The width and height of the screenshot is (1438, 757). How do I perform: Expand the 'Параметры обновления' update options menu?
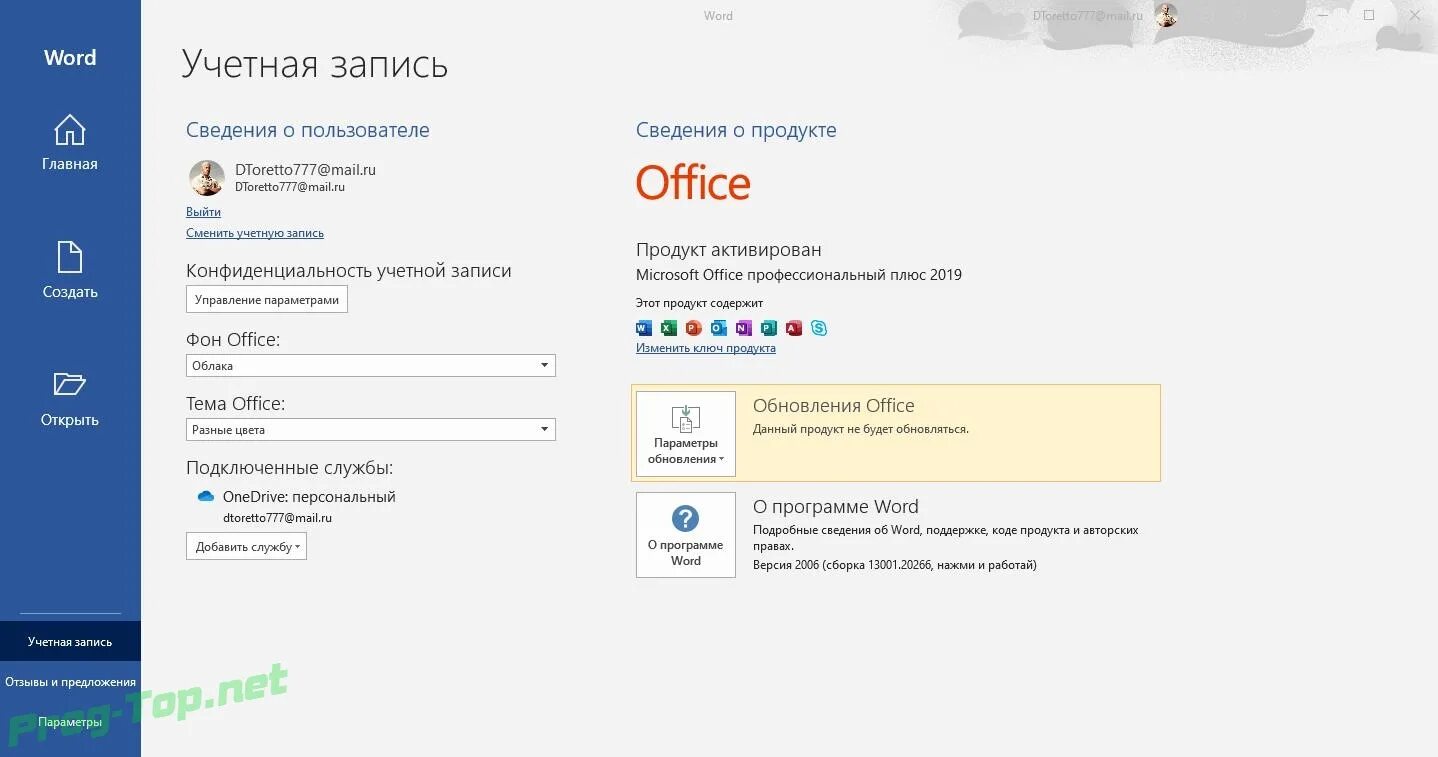[x=685, y=433]
